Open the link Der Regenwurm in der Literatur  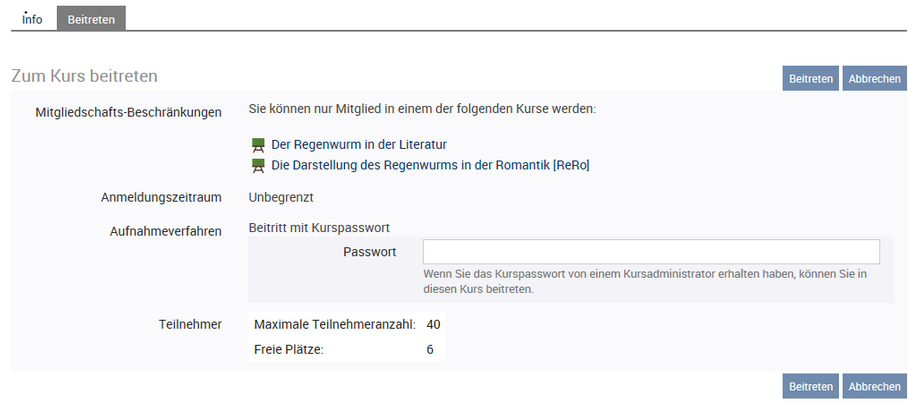point(359,144)
